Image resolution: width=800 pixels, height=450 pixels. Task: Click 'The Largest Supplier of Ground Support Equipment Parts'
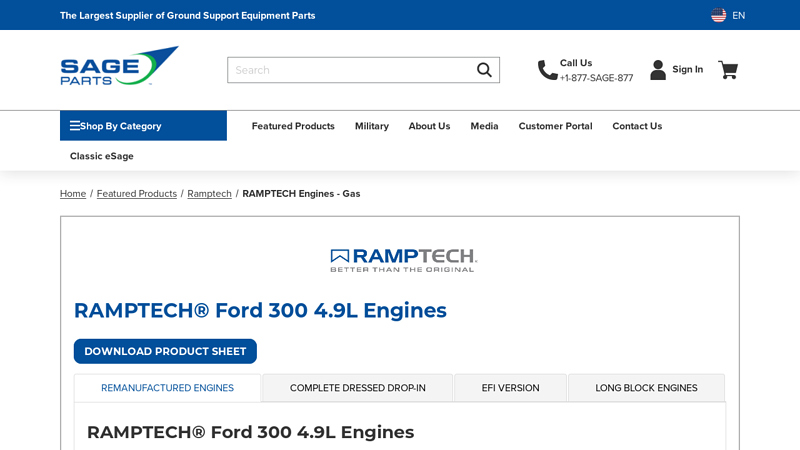(187, 15)
